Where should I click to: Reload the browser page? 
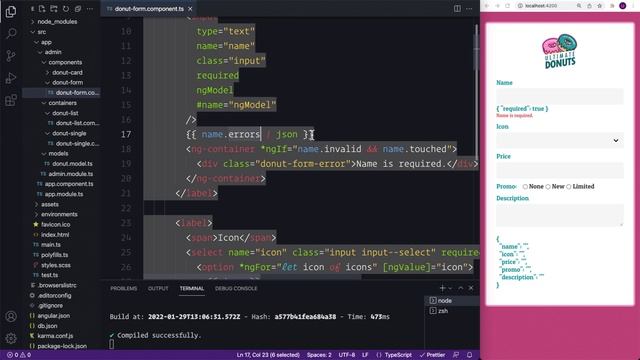tap(507, 6)
